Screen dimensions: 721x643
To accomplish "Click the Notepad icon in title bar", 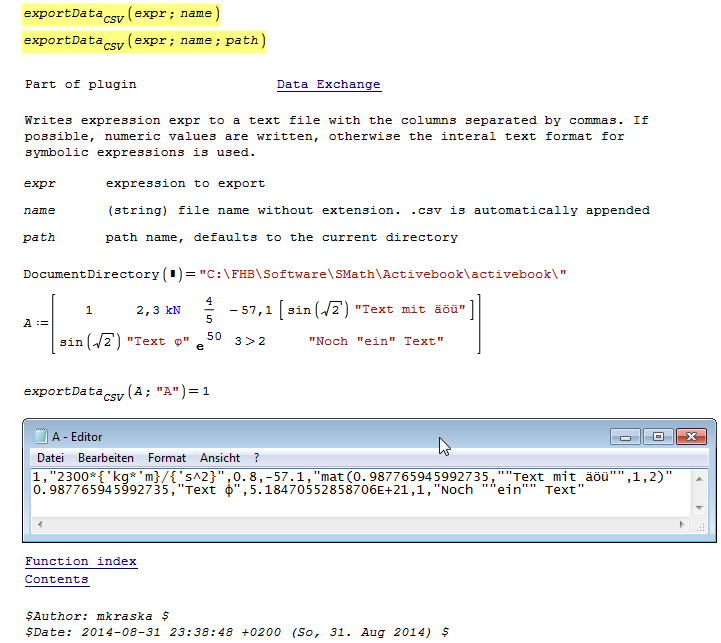I will pos(40,436).
